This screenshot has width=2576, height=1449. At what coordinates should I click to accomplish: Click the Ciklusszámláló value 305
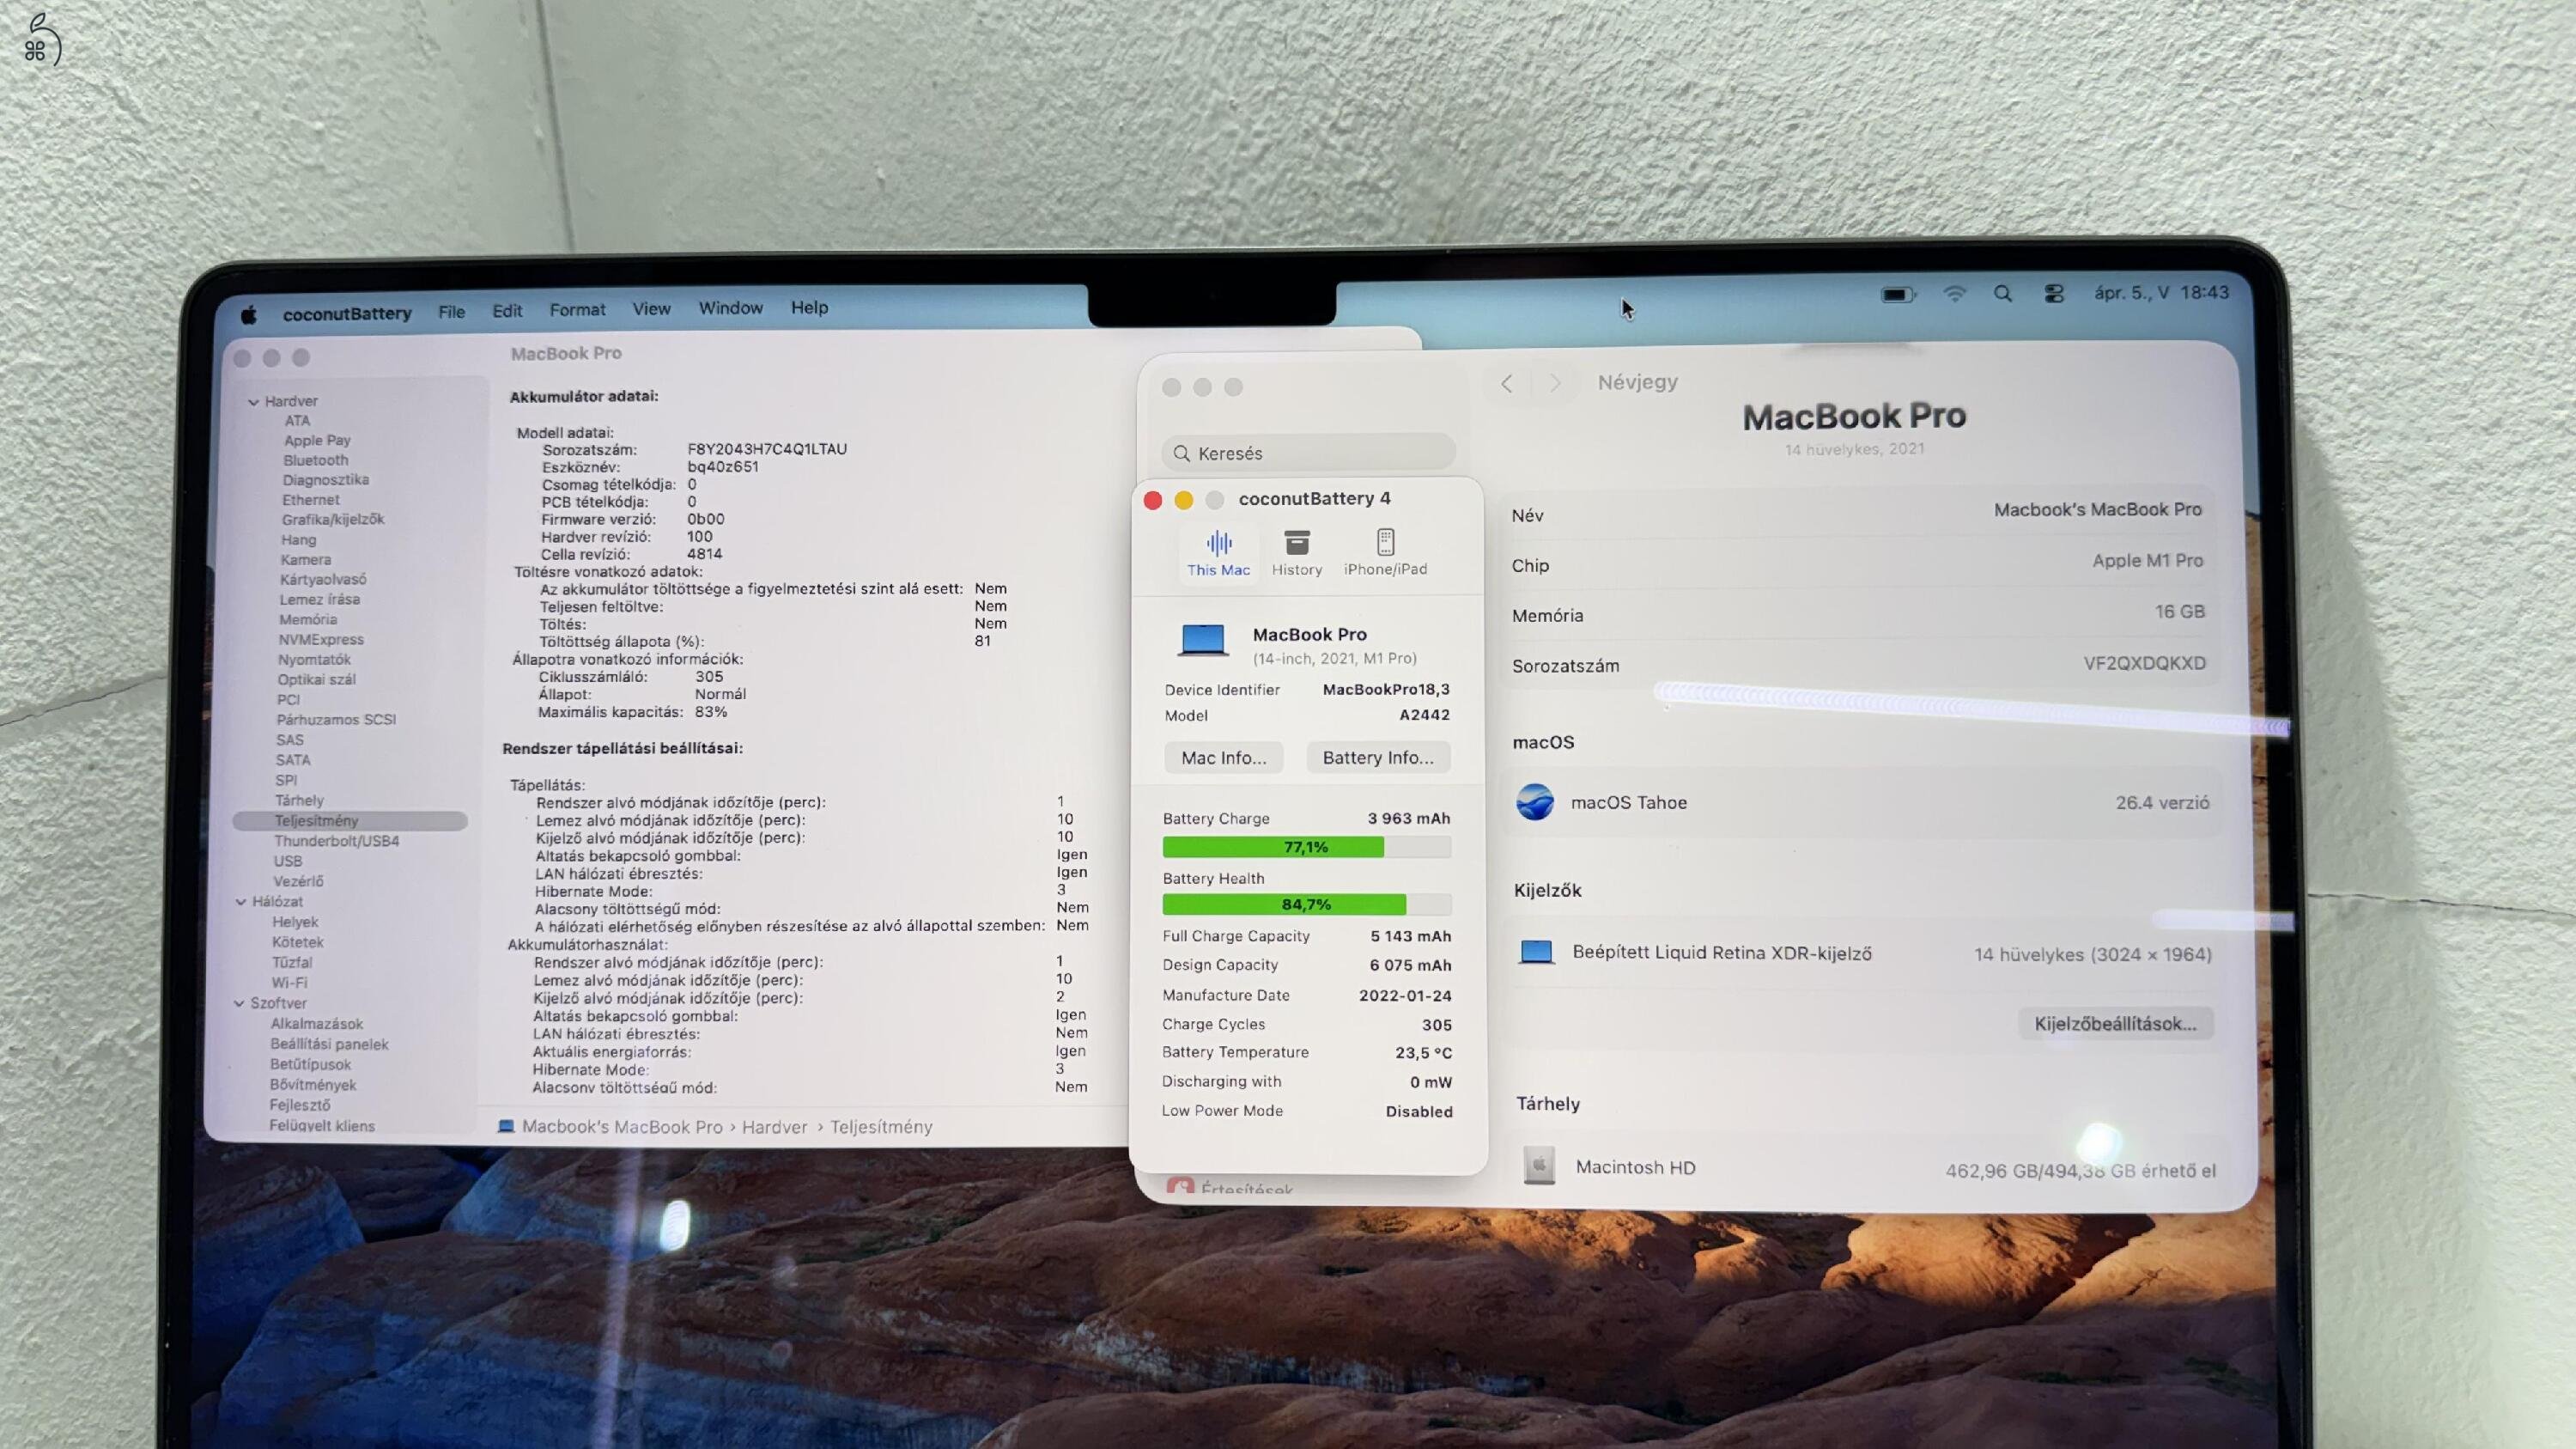click(x=708, y=677)
